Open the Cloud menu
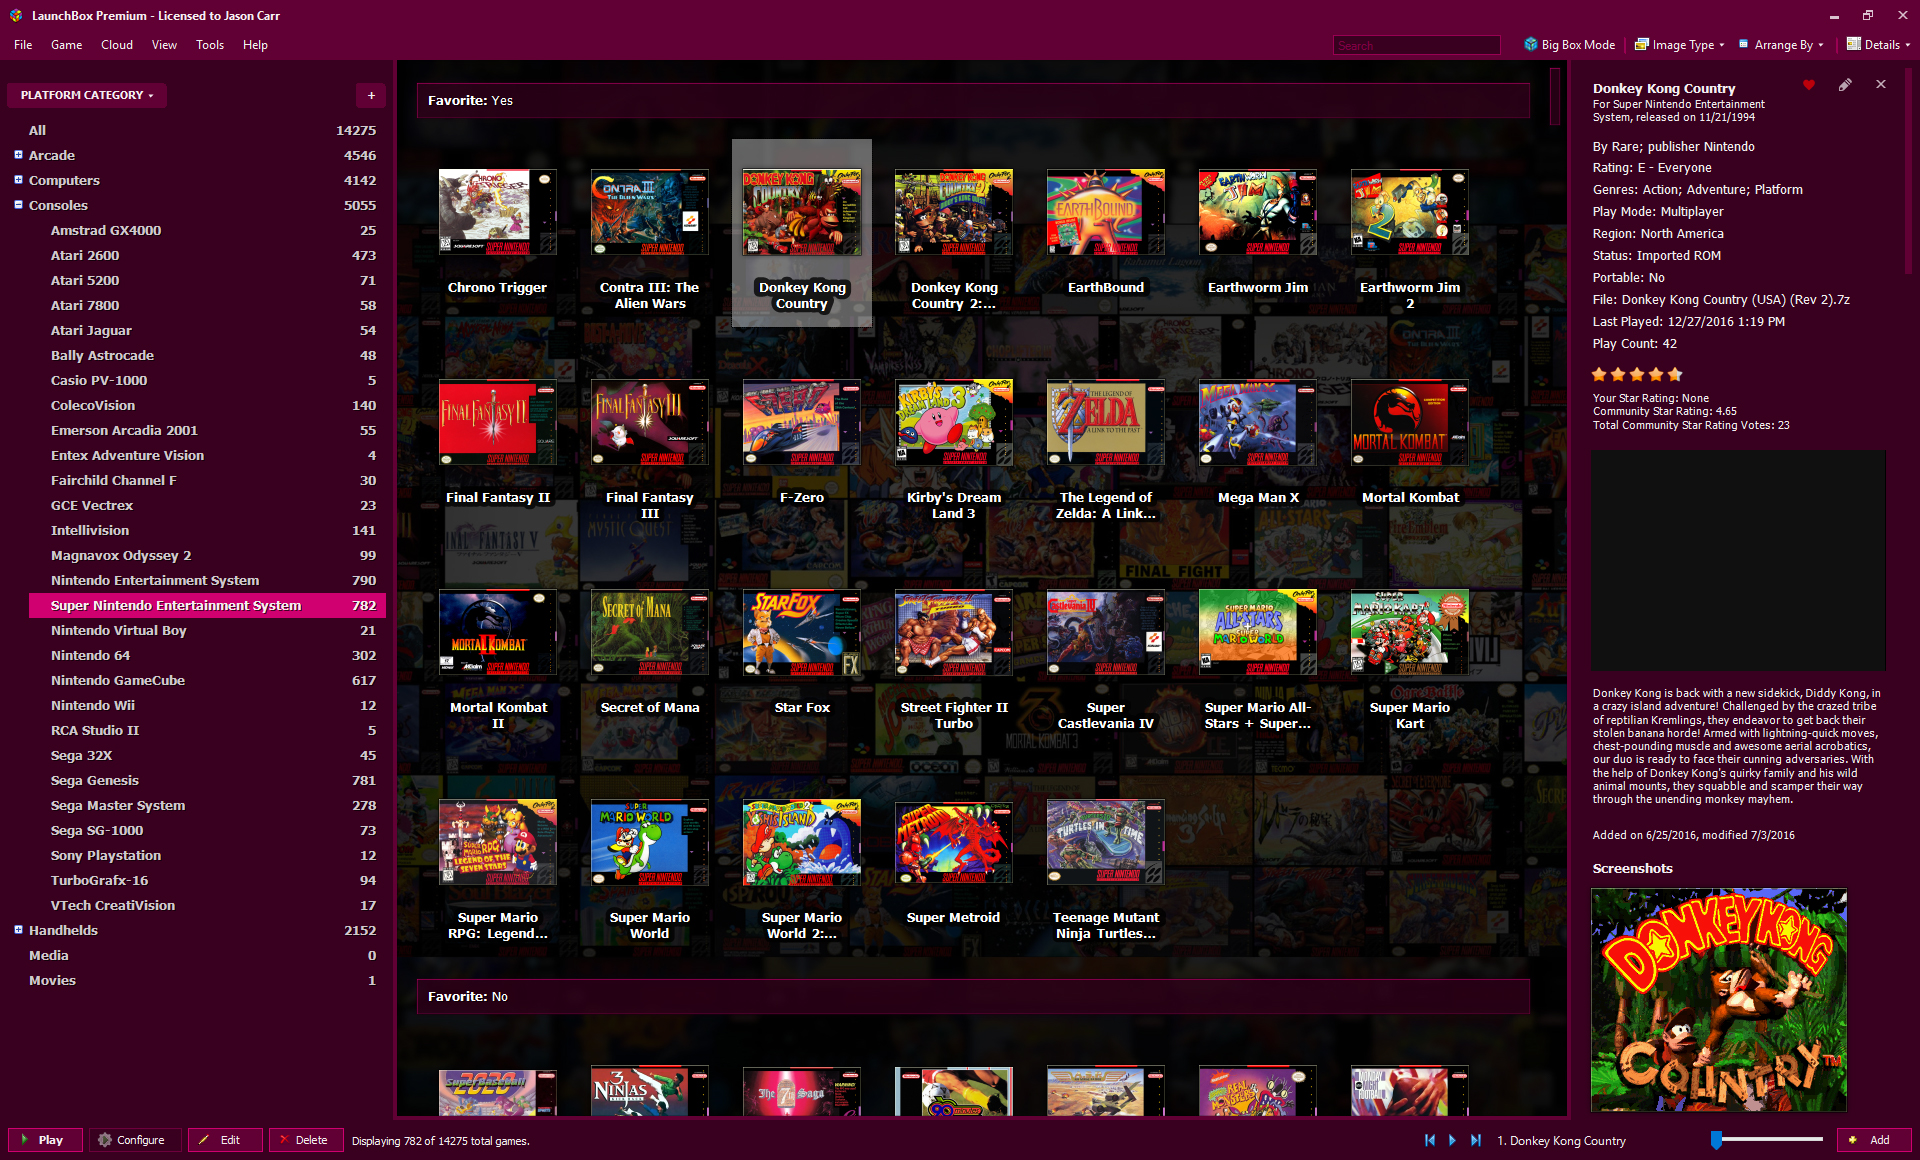 tap(117, 45)
